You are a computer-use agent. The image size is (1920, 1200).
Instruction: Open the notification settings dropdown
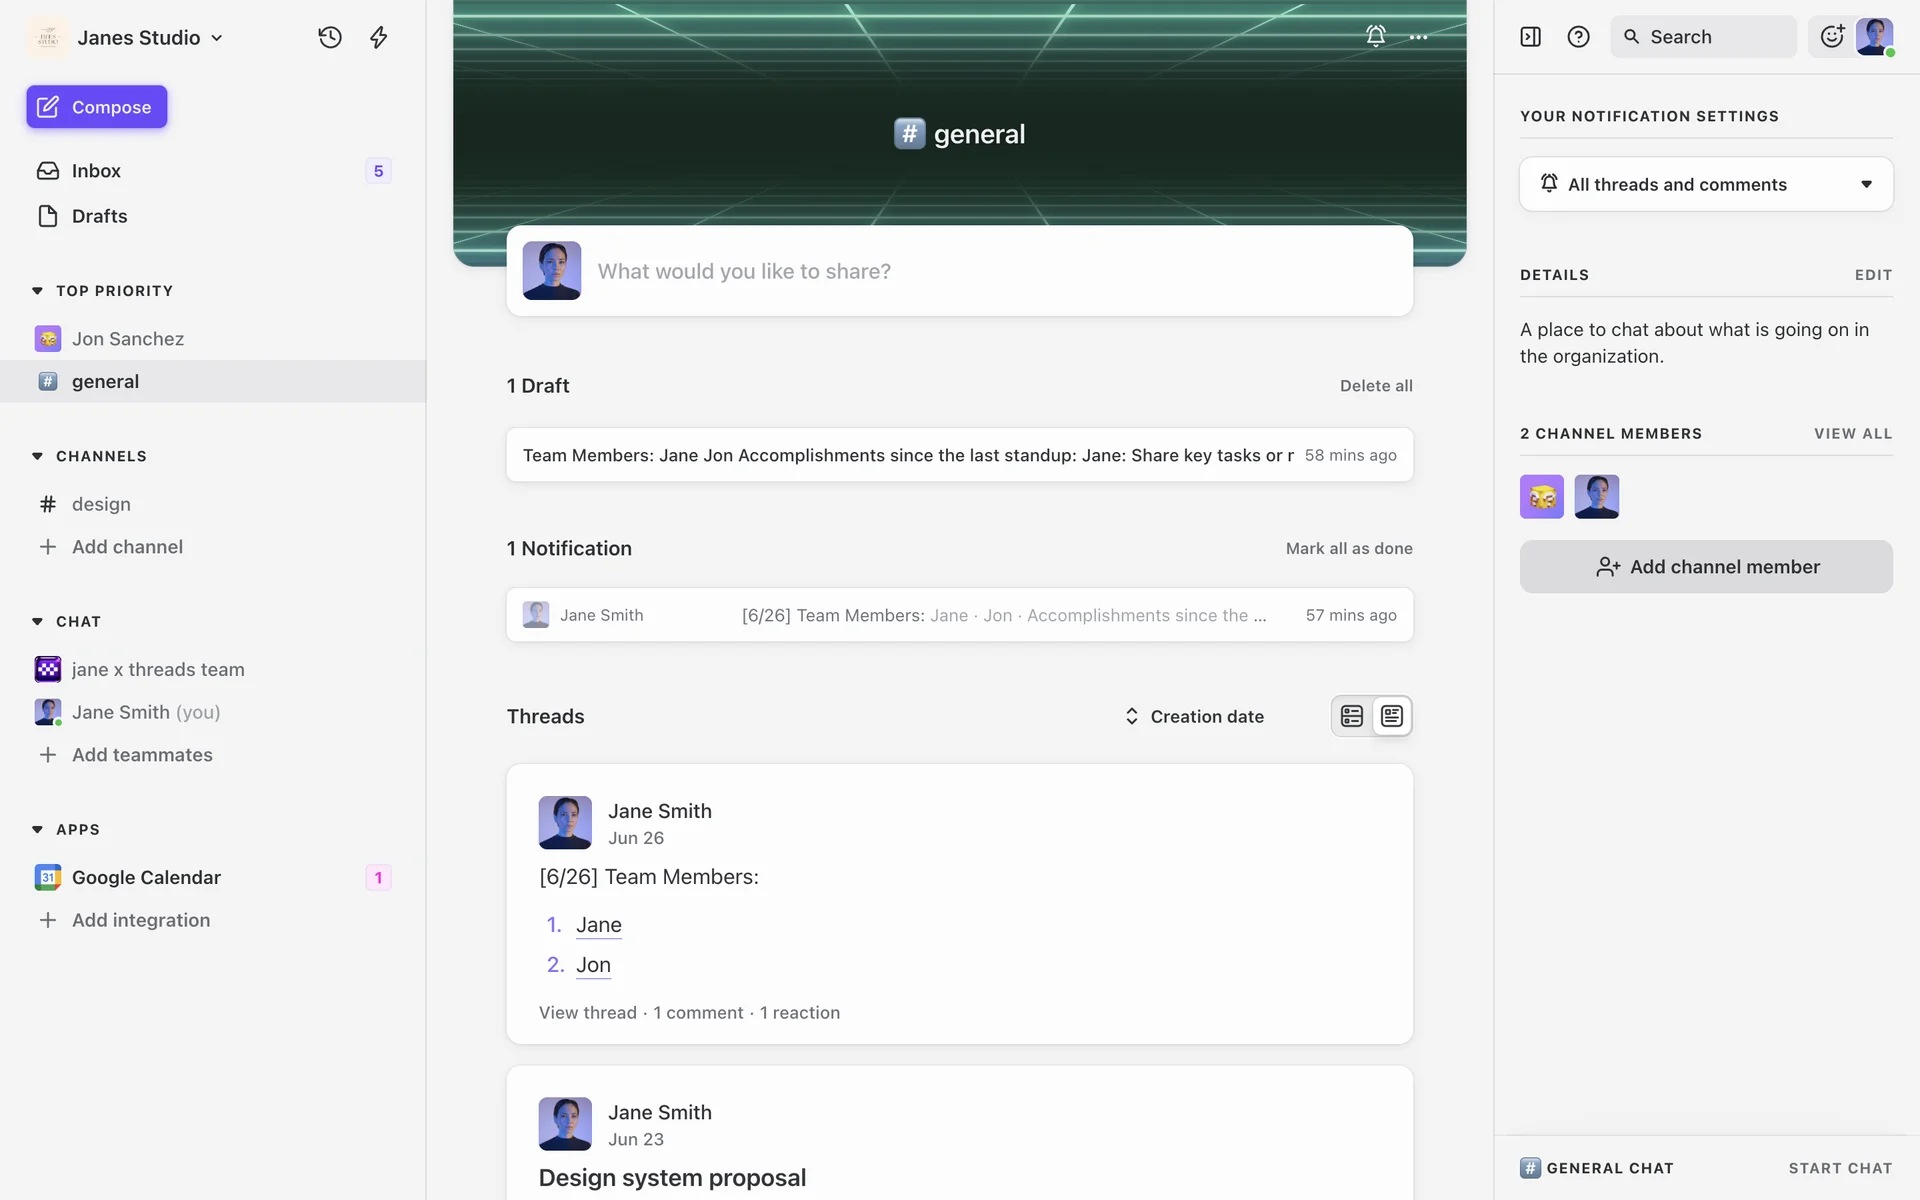point(1706,184)
